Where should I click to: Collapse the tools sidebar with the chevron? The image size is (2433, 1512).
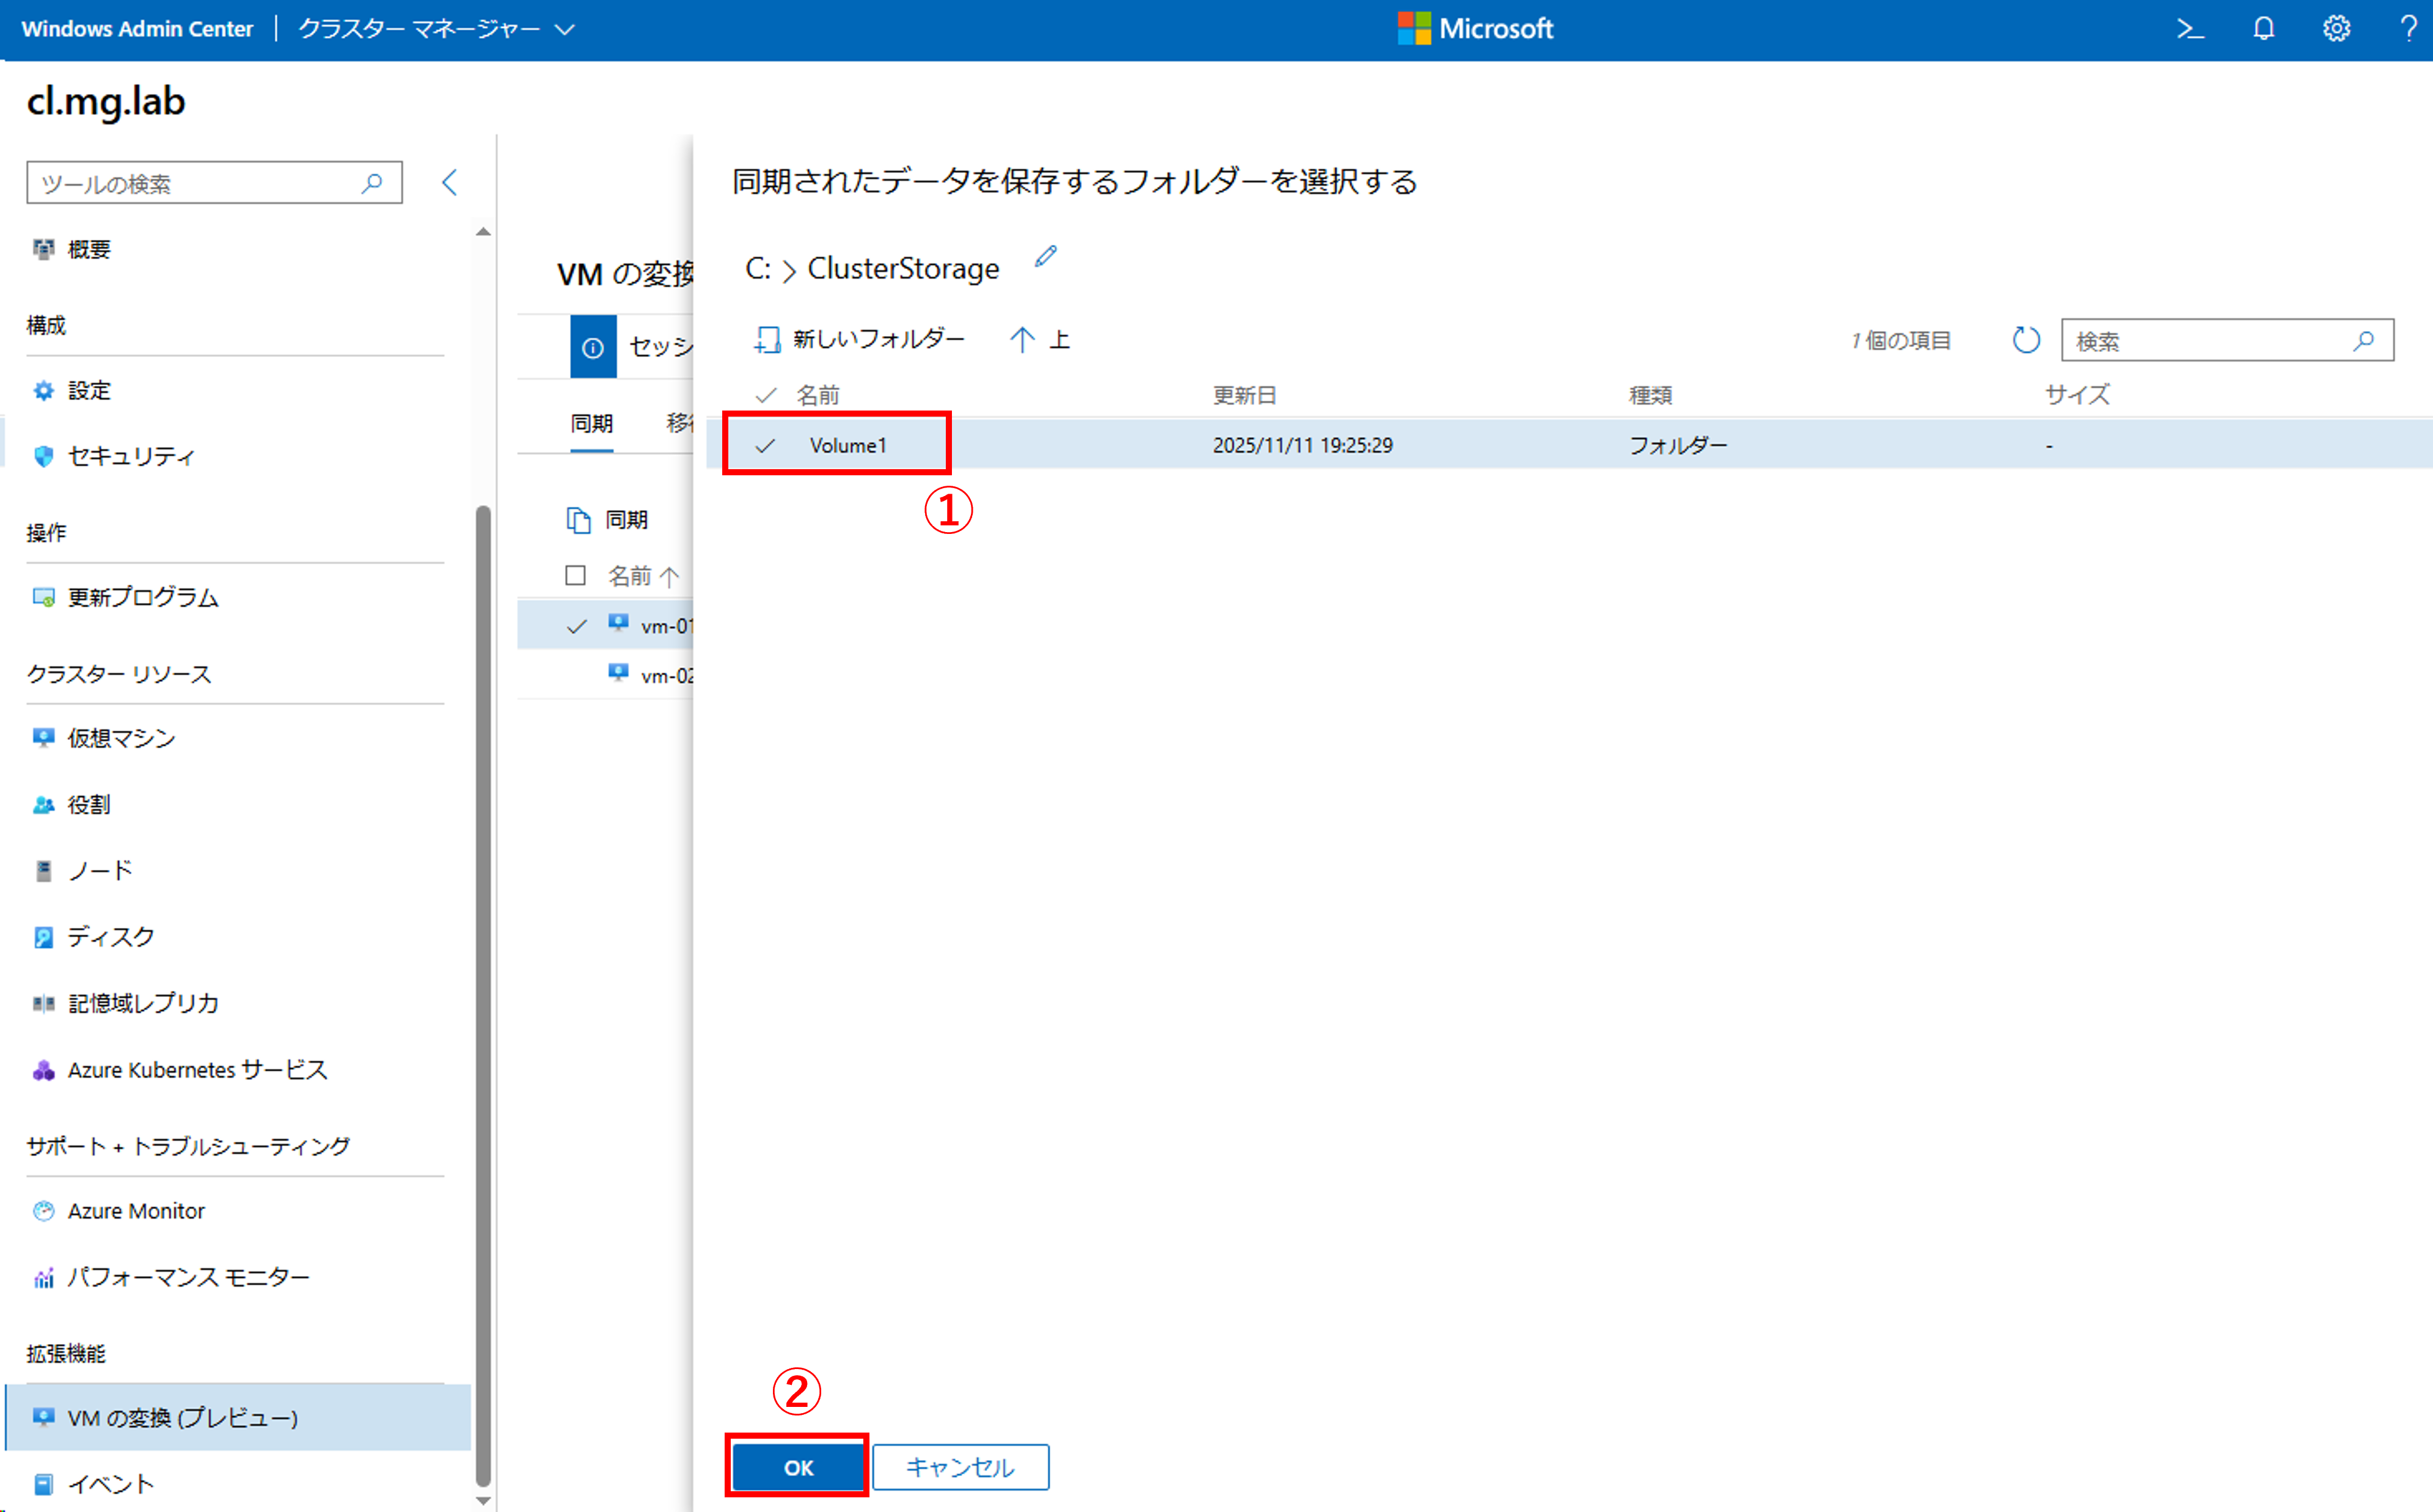[x=450, y=182]
